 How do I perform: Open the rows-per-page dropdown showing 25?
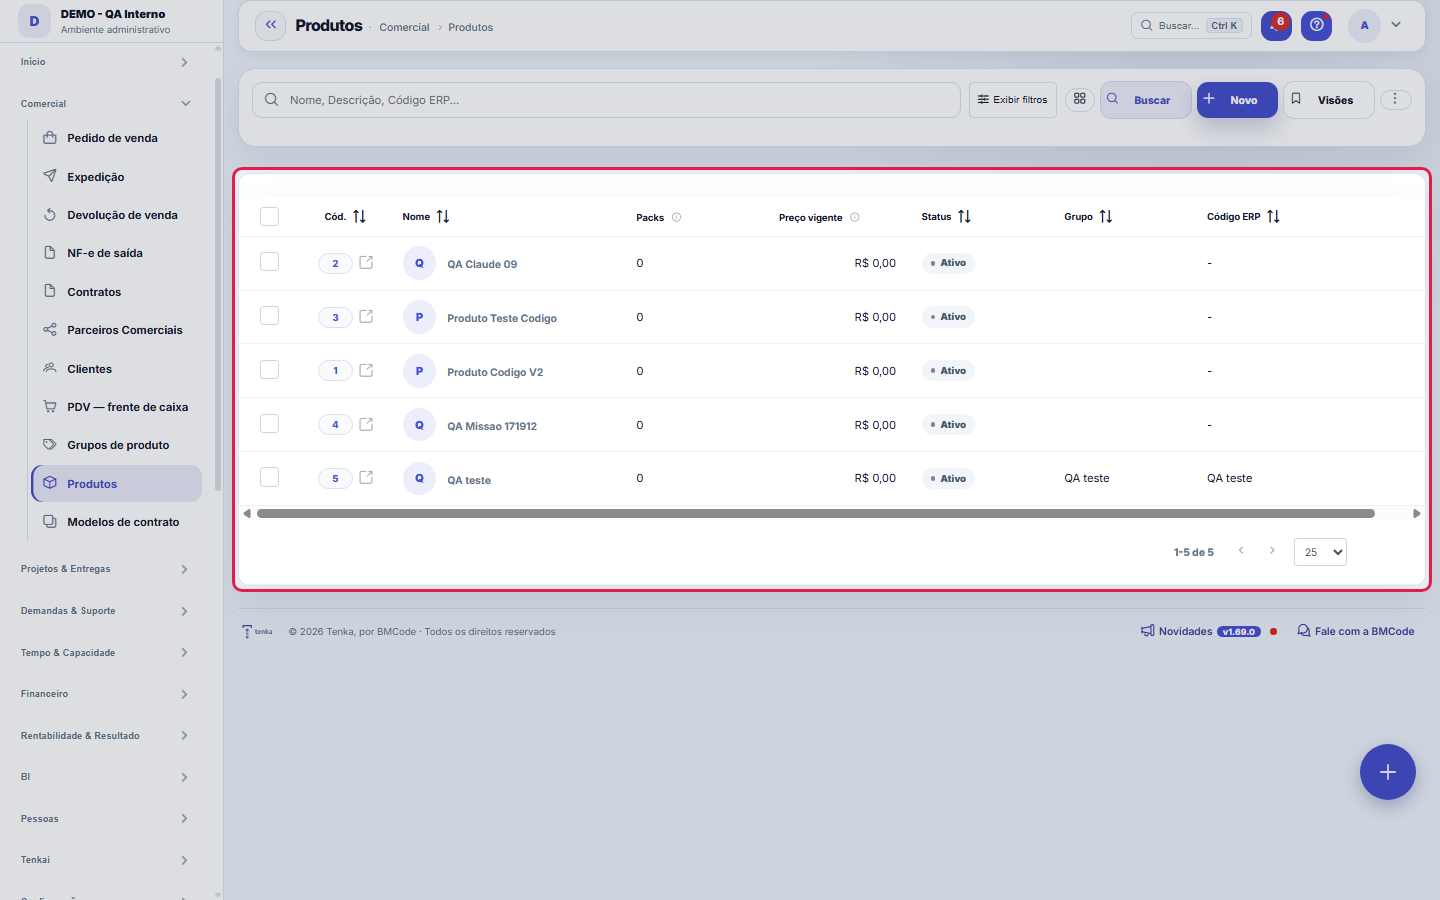click(1320, 552)
